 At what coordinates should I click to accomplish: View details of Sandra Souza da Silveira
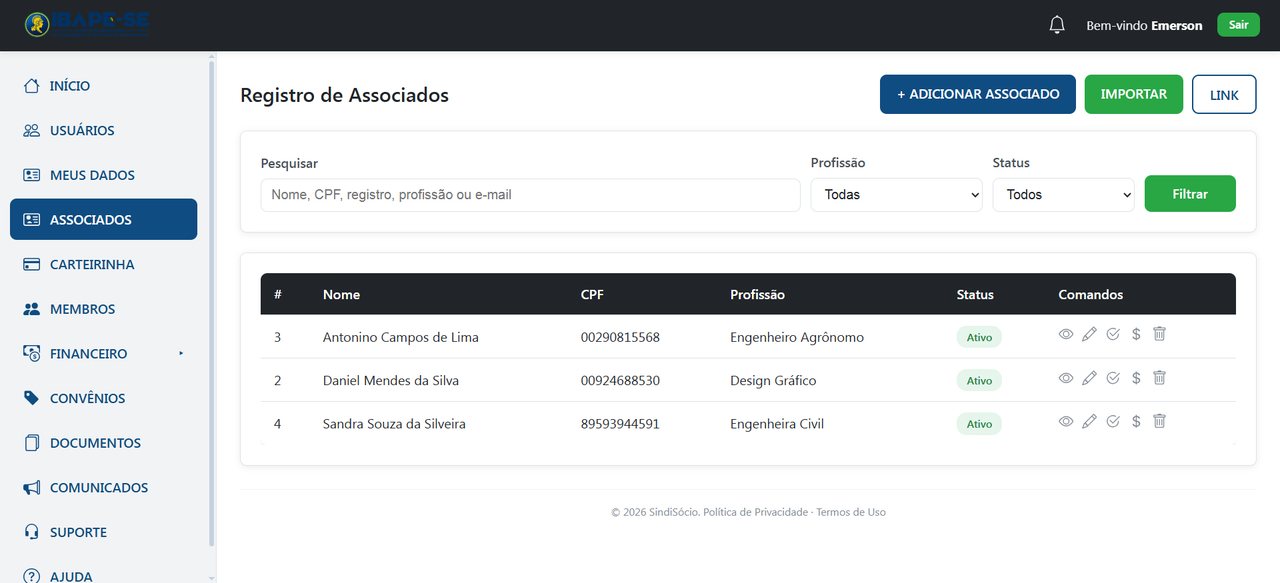point(1066,422)
